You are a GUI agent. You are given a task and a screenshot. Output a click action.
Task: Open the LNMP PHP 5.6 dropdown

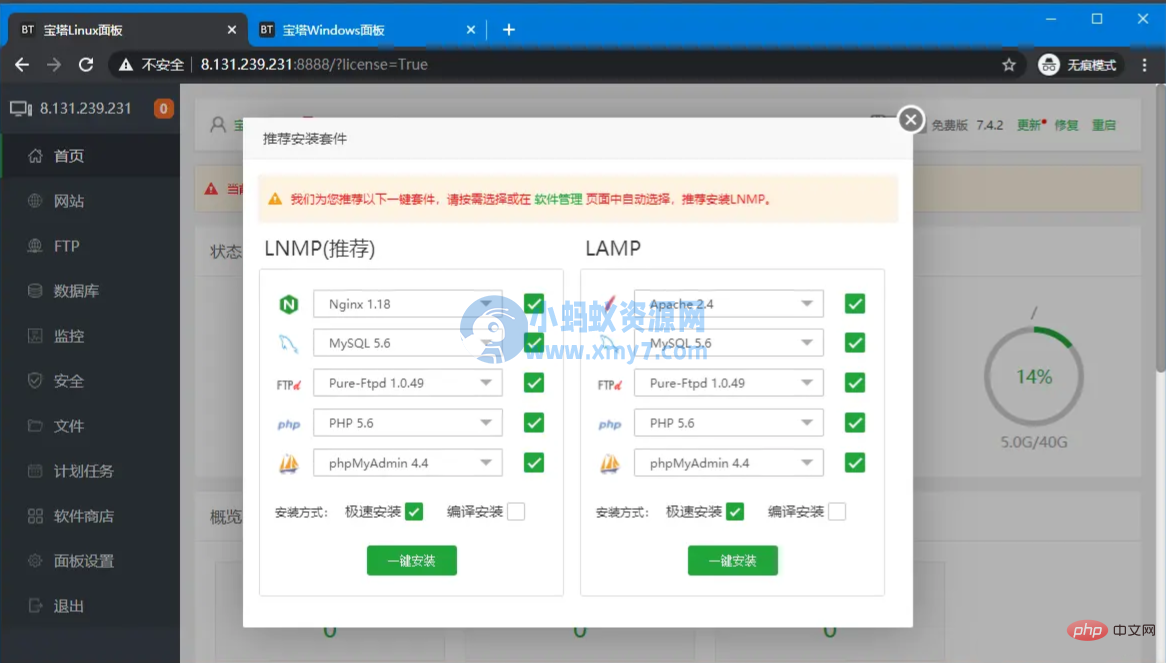click(x=408, y=423)
